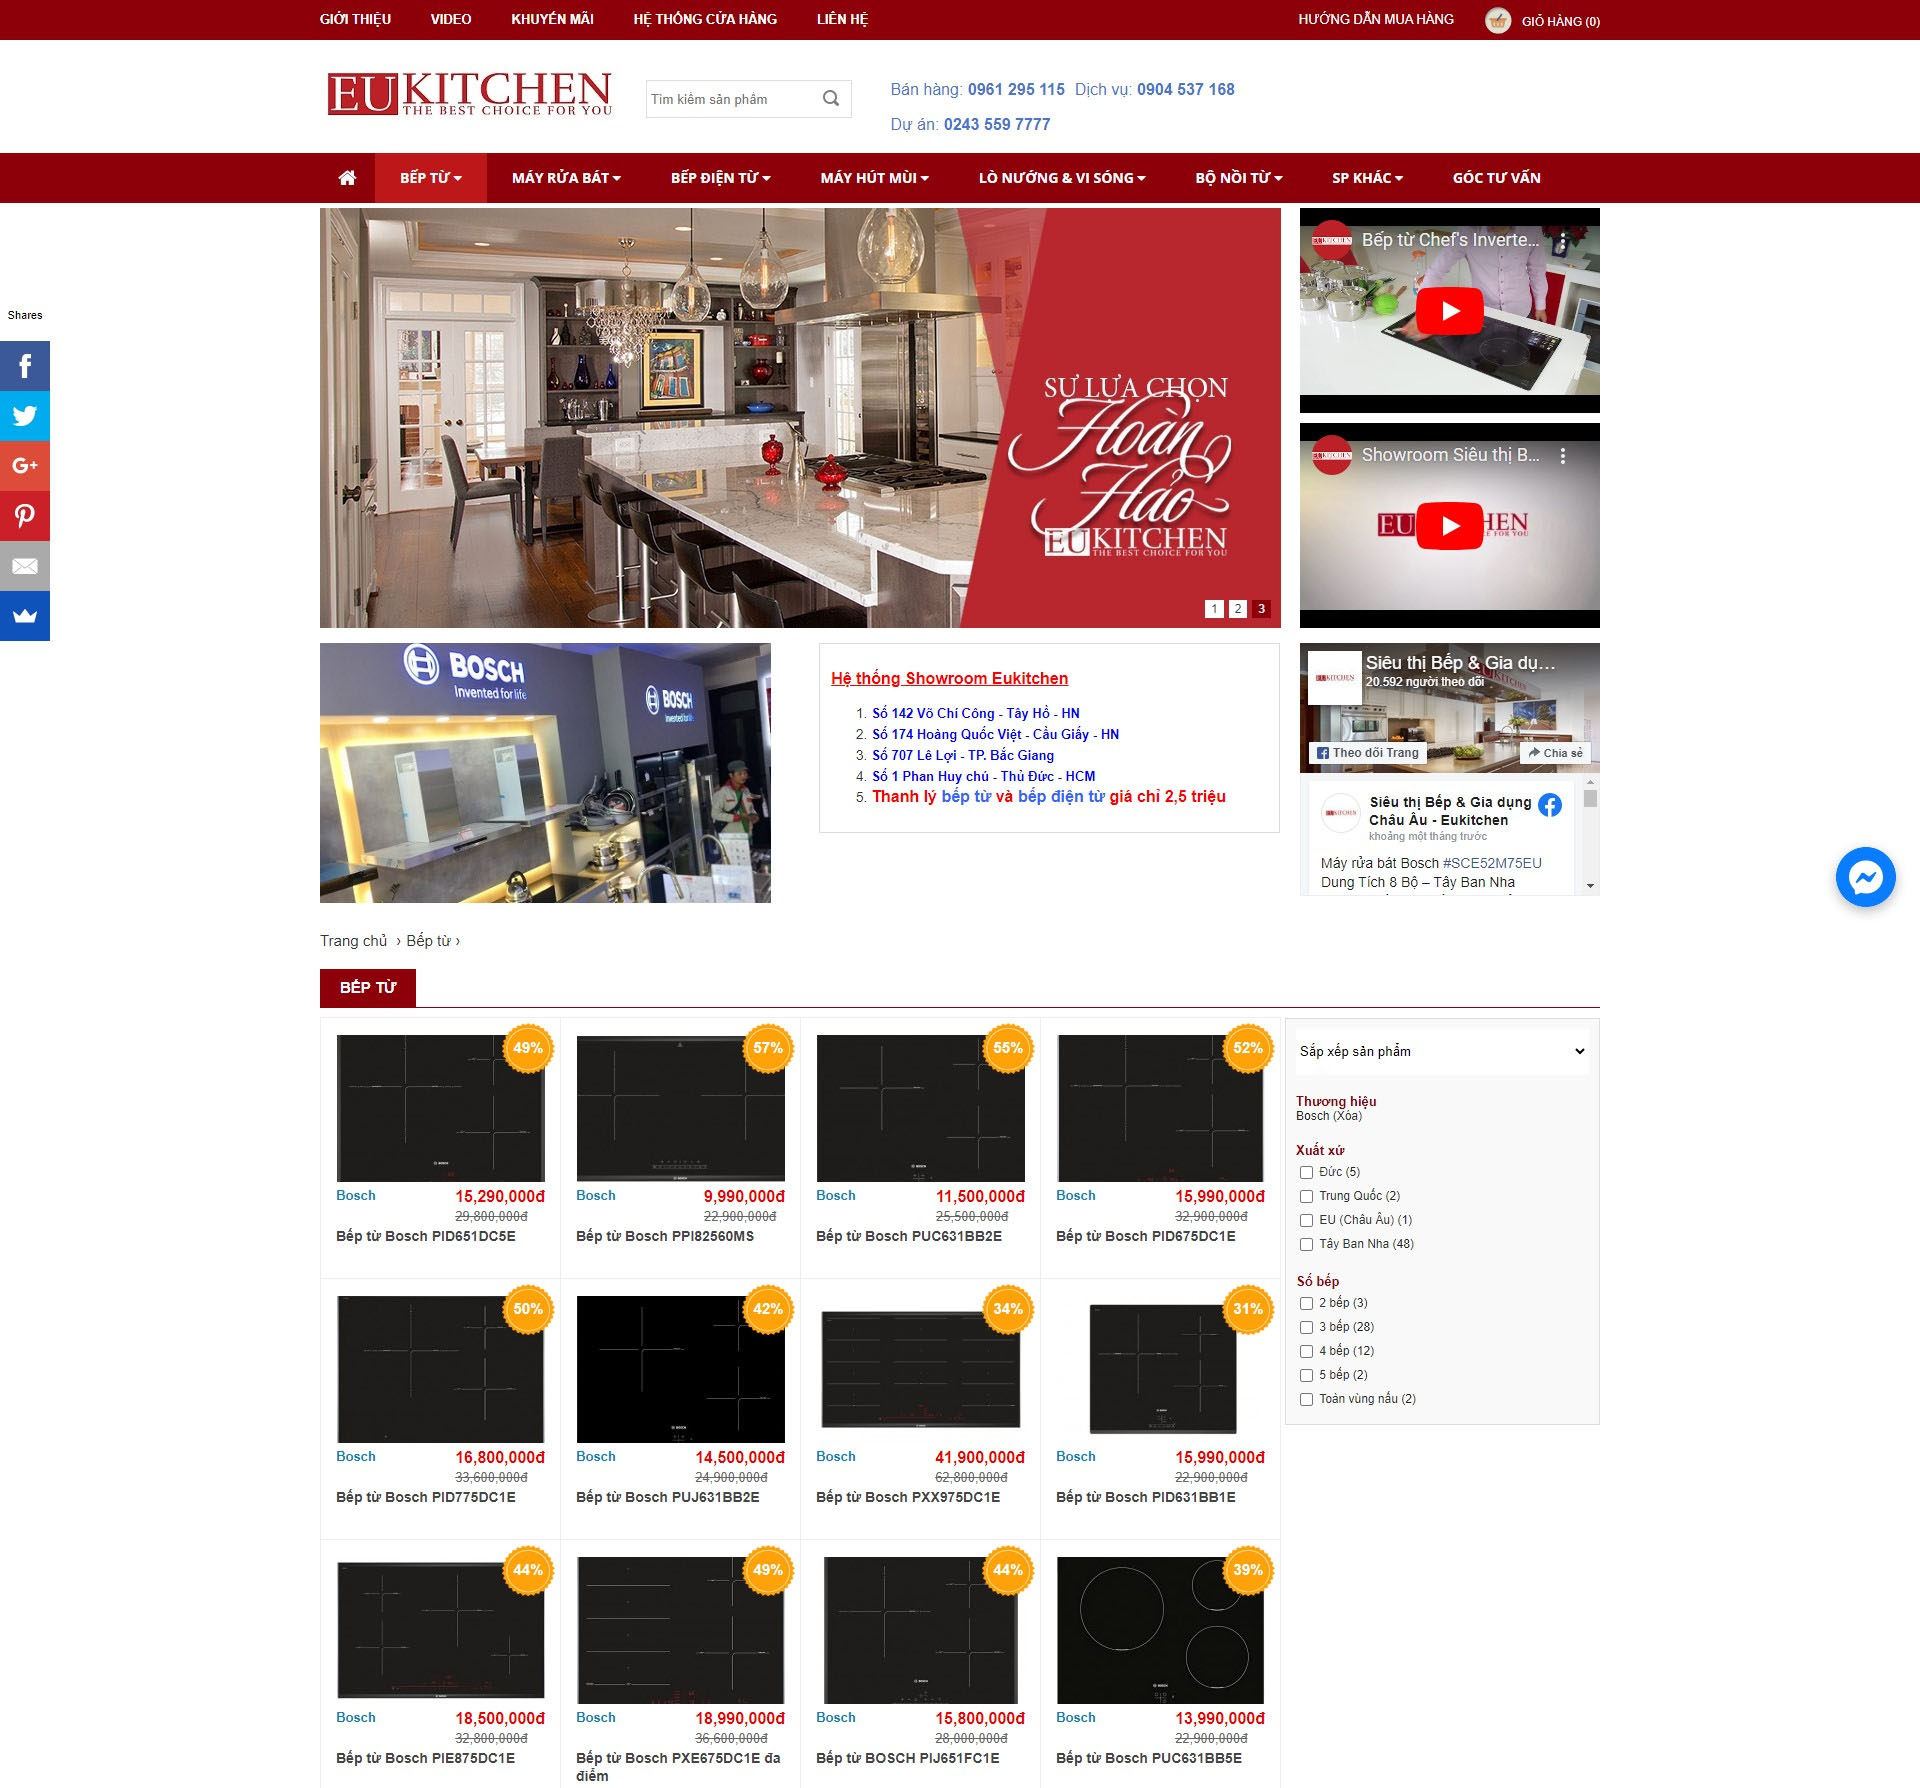The image size is (1920, 1788).
Task: Expand the MÁY HÚT MÙI menu
Action: 872,177
